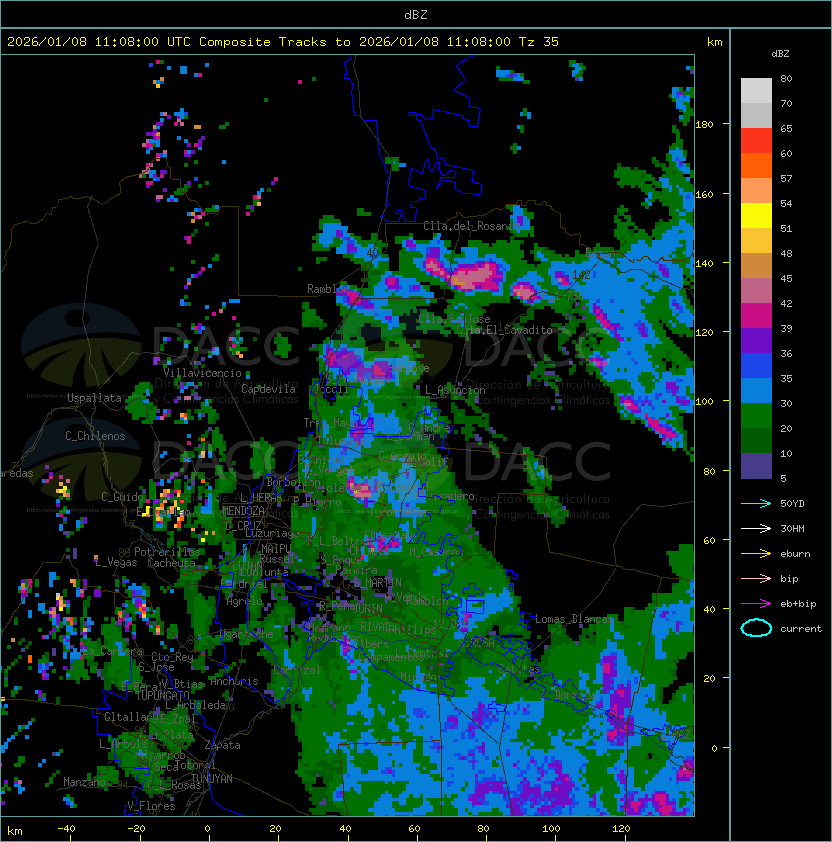Click the 'Zapata' place label
This screenshot has width=832, height=842.
[222, 745]
